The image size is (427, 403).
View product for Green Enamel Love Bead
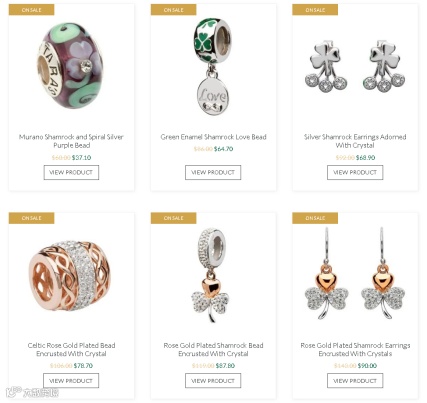click(213, 172)
